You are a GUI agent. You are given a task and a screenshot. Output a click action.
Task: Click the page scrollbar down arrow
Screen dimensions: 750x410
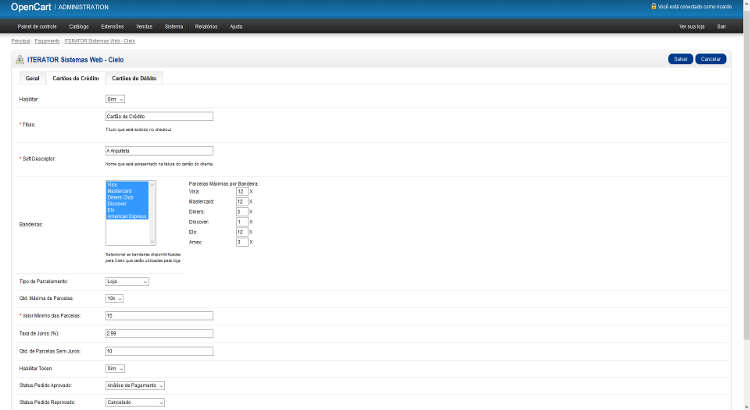pos(746,407)
